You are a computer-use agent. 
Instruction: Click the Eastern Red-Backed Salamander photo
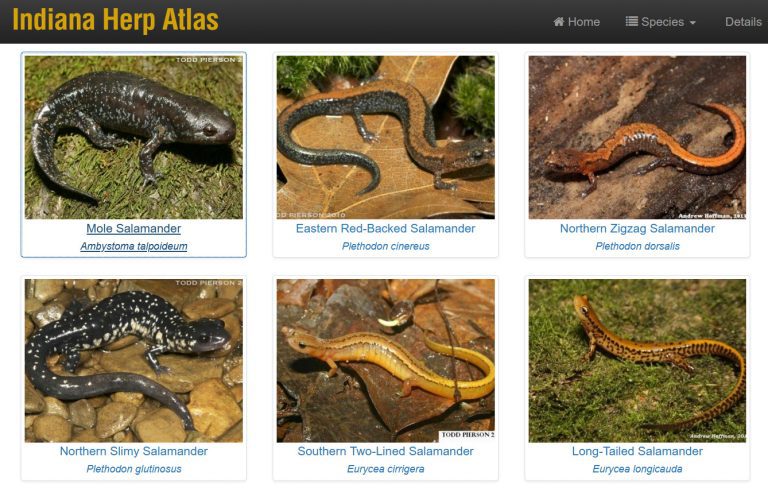click(x=385, y=137)
